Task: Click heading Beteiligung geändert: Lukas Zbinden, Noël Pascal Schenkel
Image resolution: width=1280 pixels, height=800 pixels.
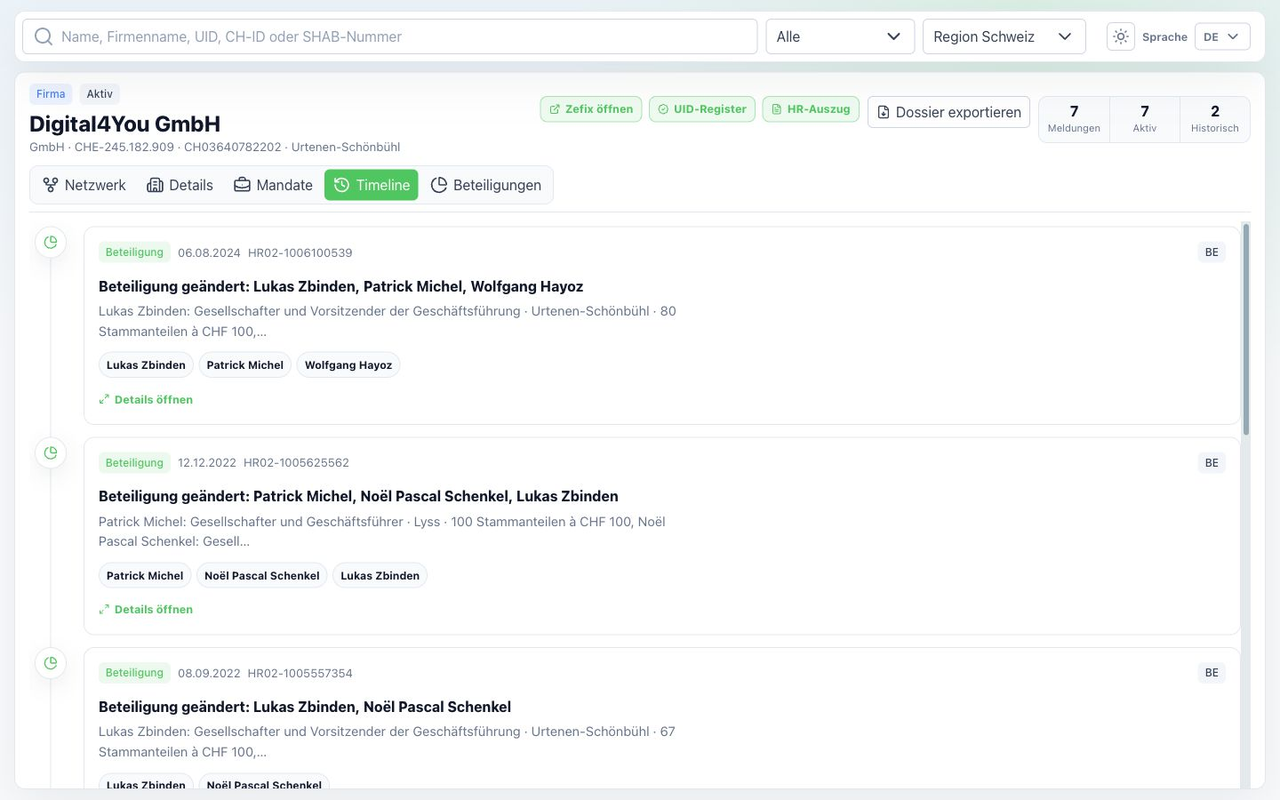Action: coord(305,707)
